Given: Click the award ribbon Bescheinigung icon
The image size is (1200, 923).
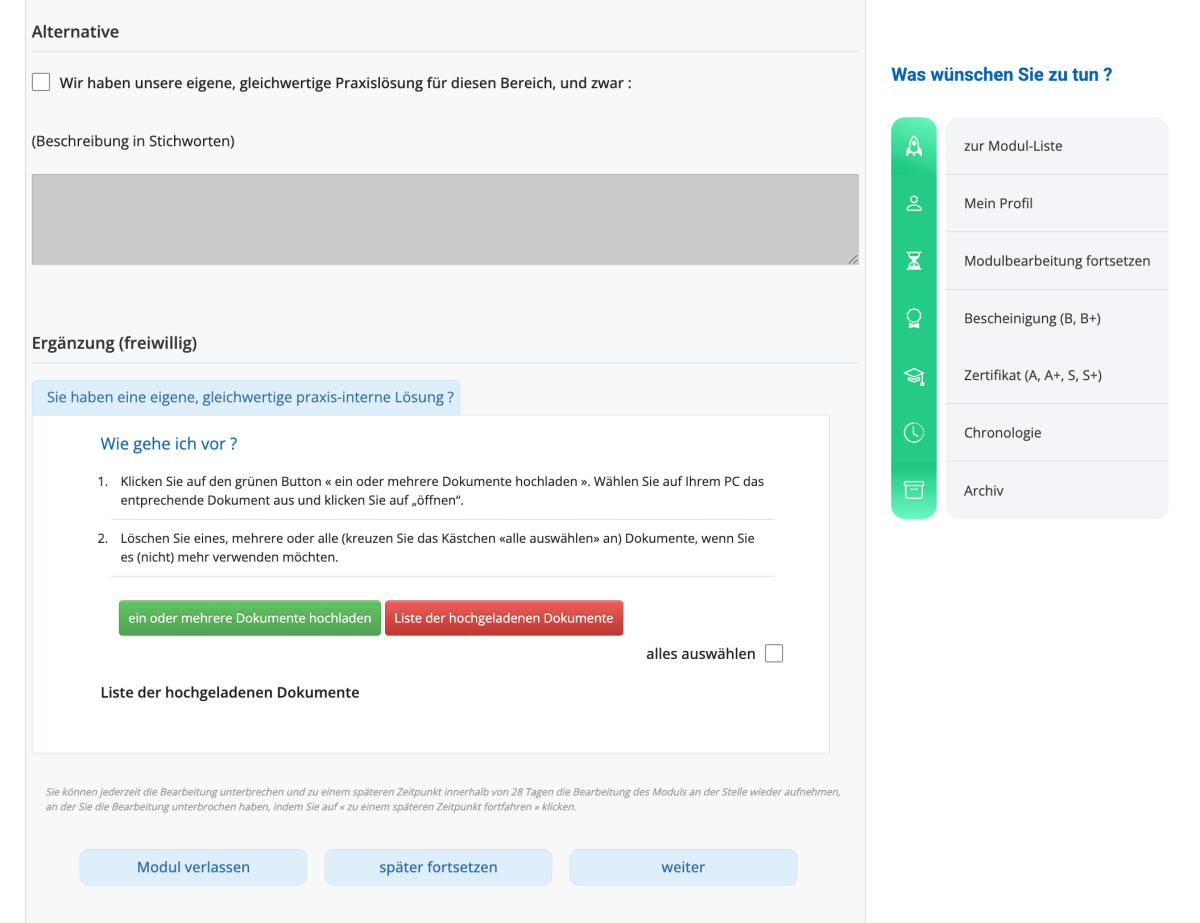Looking at the screenshot, I should [x=913, y=318].
